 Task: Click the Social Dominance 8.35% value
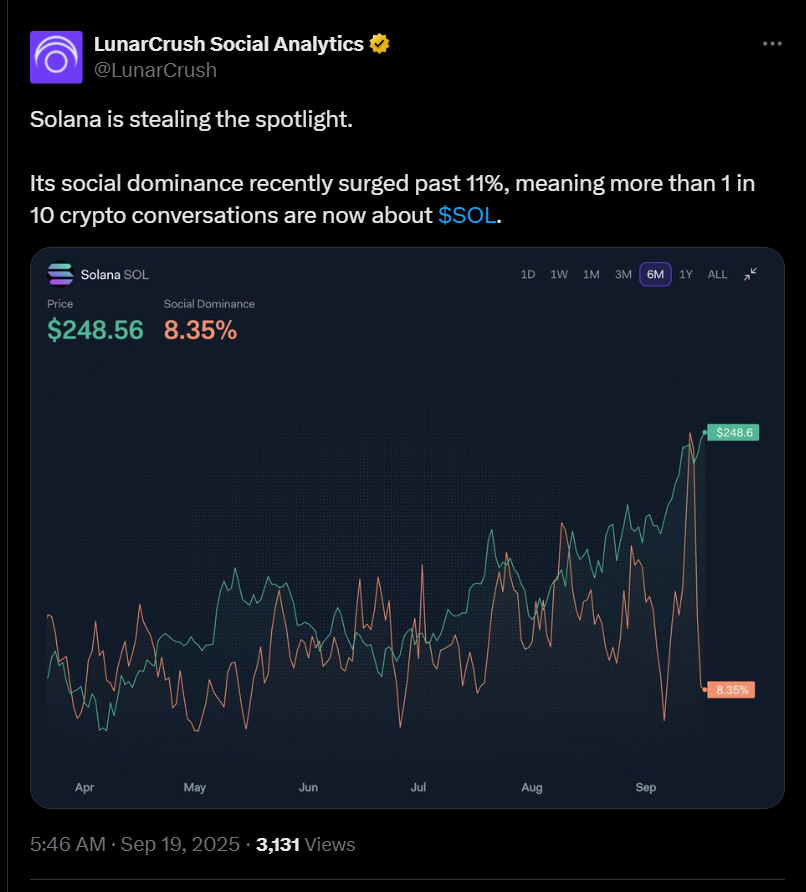point(200,330)
